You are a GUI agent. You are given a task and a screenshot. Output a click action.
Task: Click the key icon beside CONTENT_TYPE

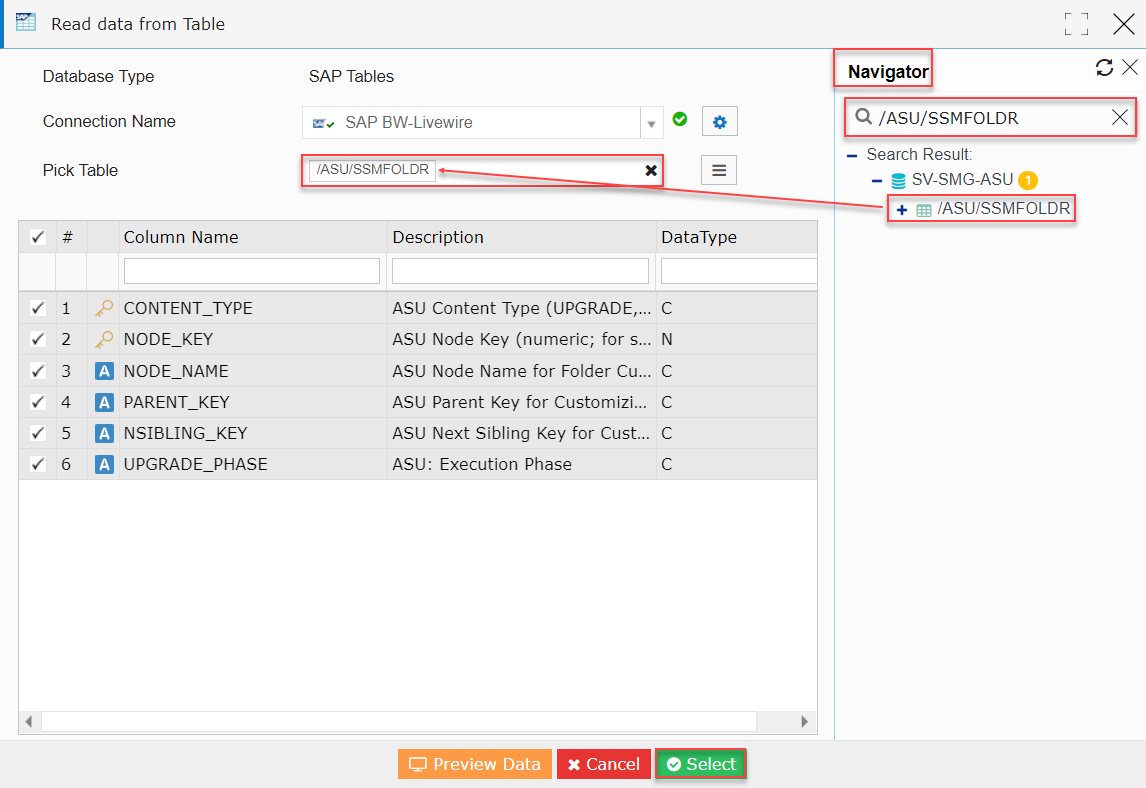point(104,308)
